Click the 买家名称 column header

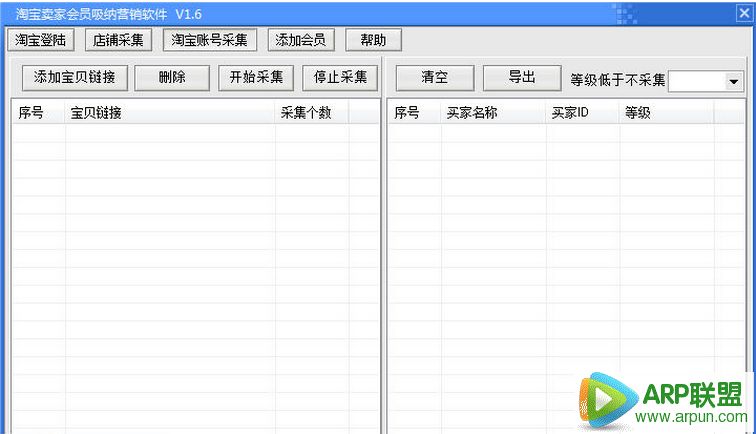(x=493, y=113)
